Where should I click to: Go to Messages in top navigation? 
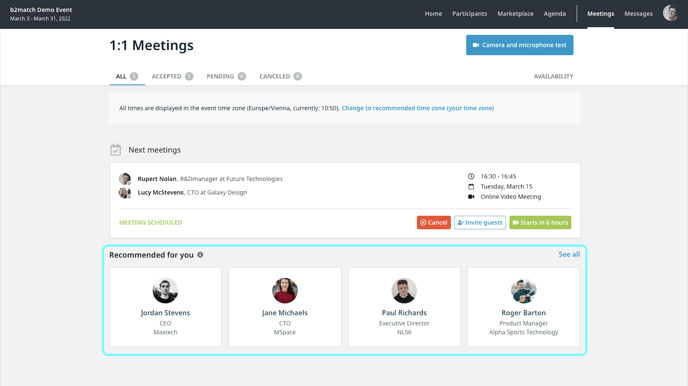click(x=638, y=14)
